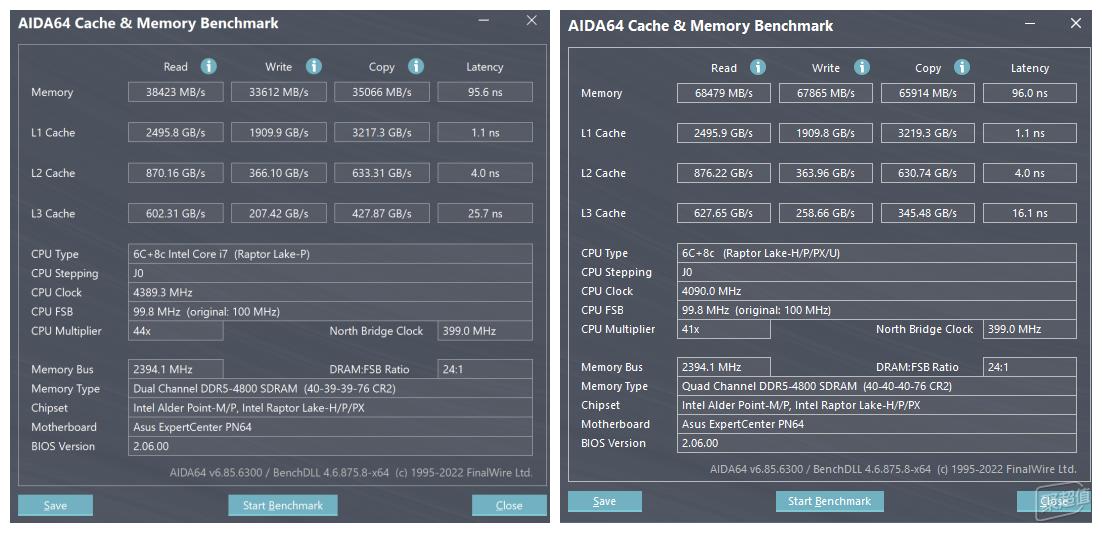The image size is (1102, 533).
Task: Click L1 copy value 3217.3 GB/s
Action: tap(382, 132)
